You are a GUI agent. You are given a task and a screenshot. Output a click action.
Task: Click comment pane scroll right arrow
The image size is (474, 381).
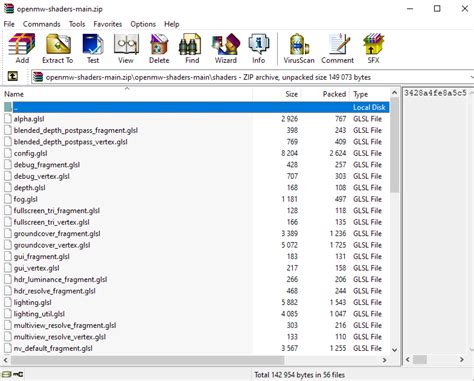tap(462, 359)
